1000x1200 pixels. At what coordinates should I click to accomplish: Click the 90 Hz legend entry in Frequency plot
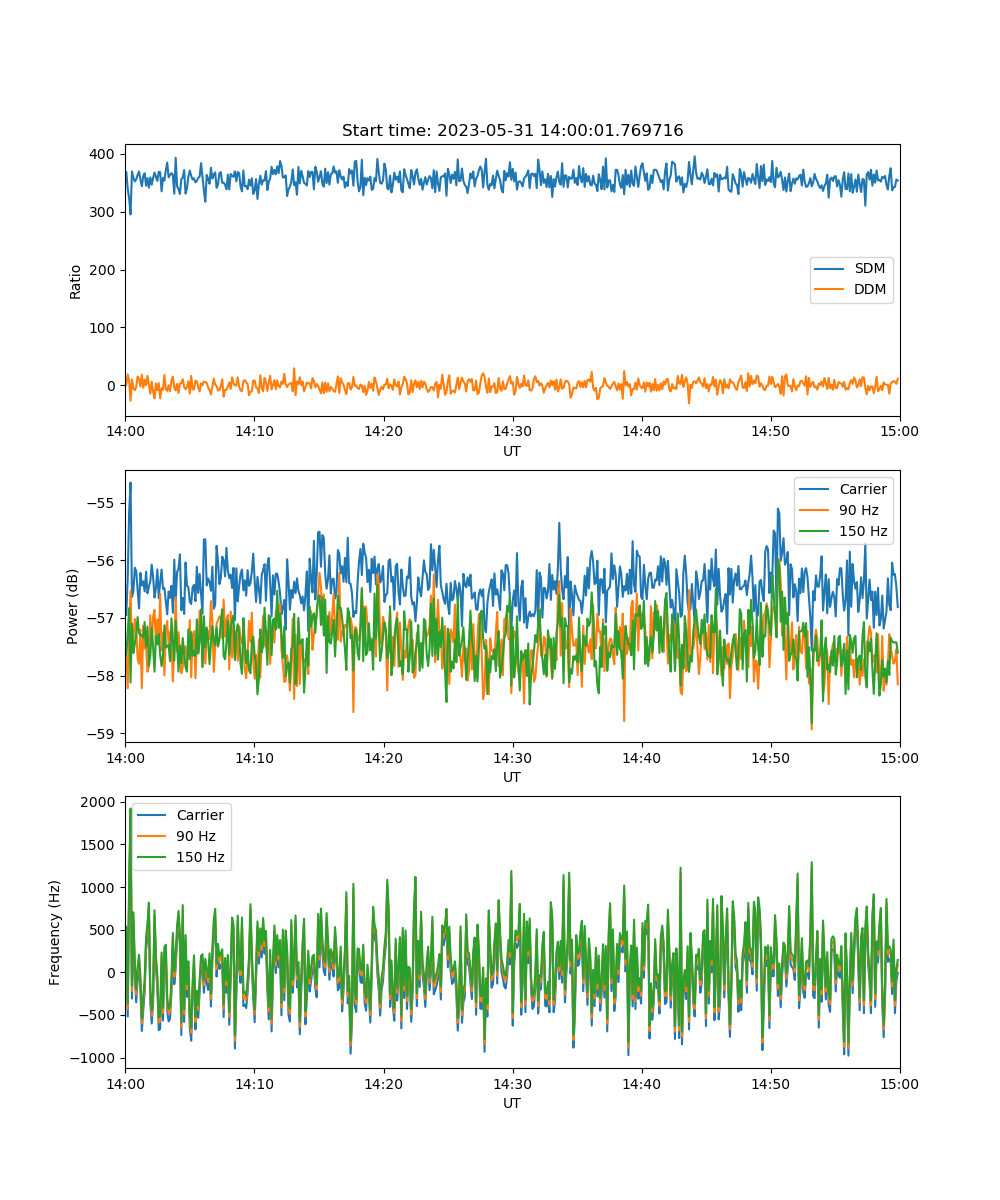(x=176, y=836)
